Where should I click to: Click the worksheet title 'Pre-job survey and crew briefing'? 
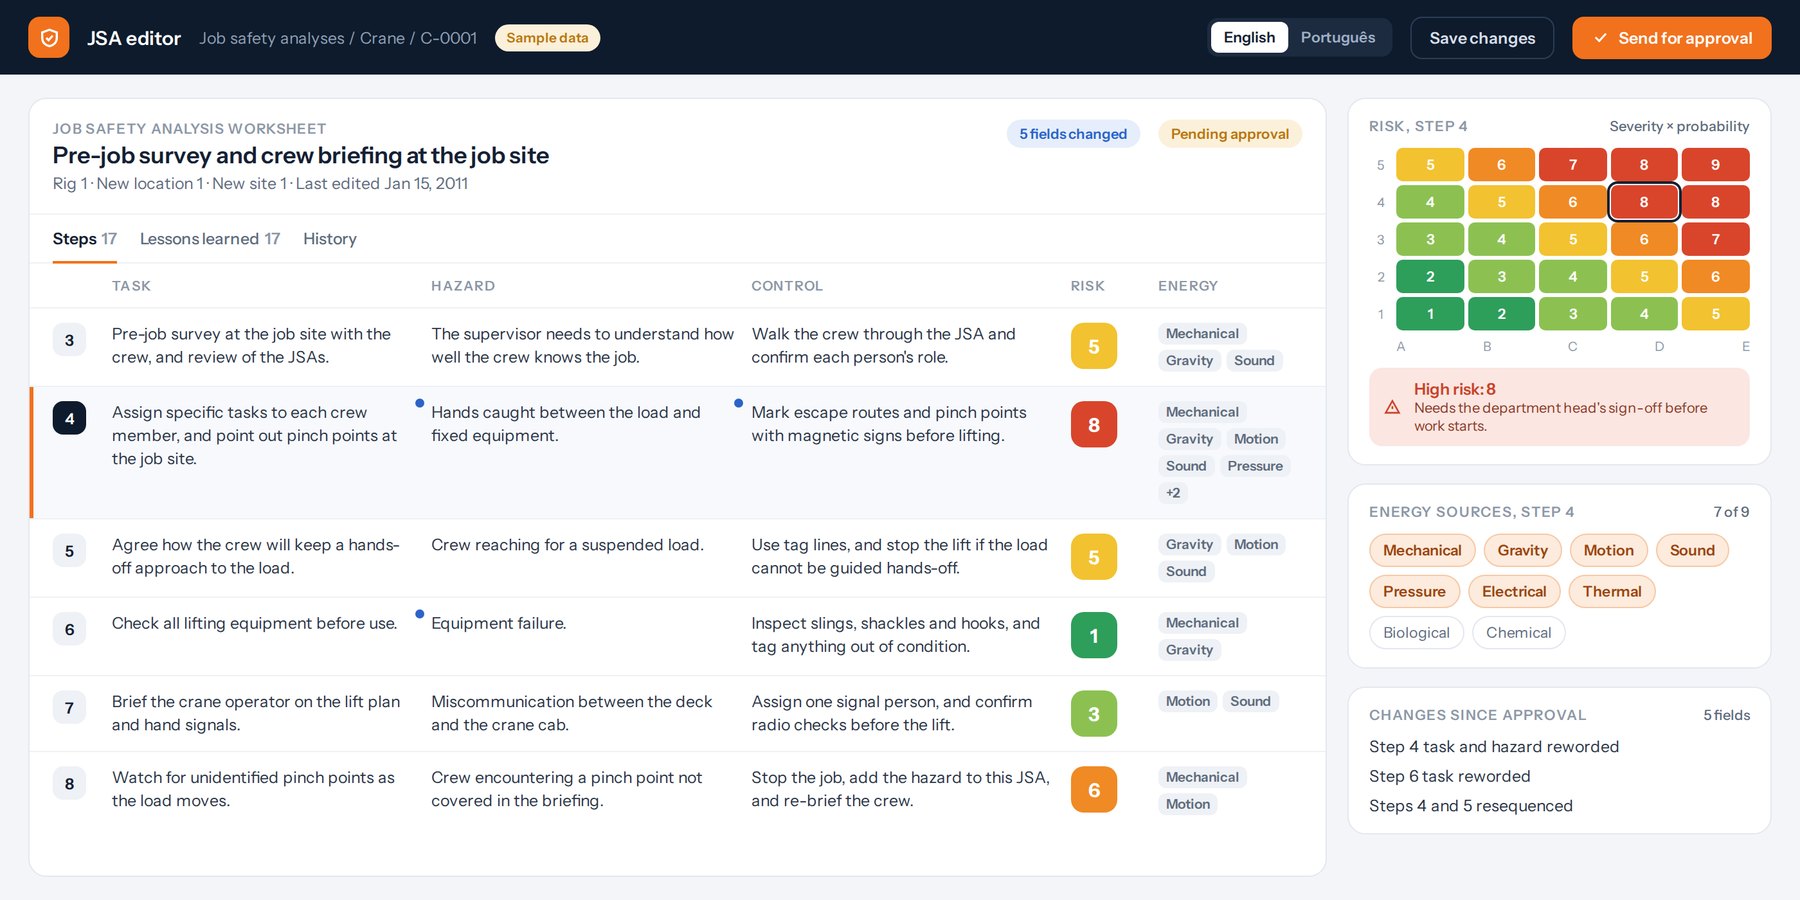[x=300, y=156]
